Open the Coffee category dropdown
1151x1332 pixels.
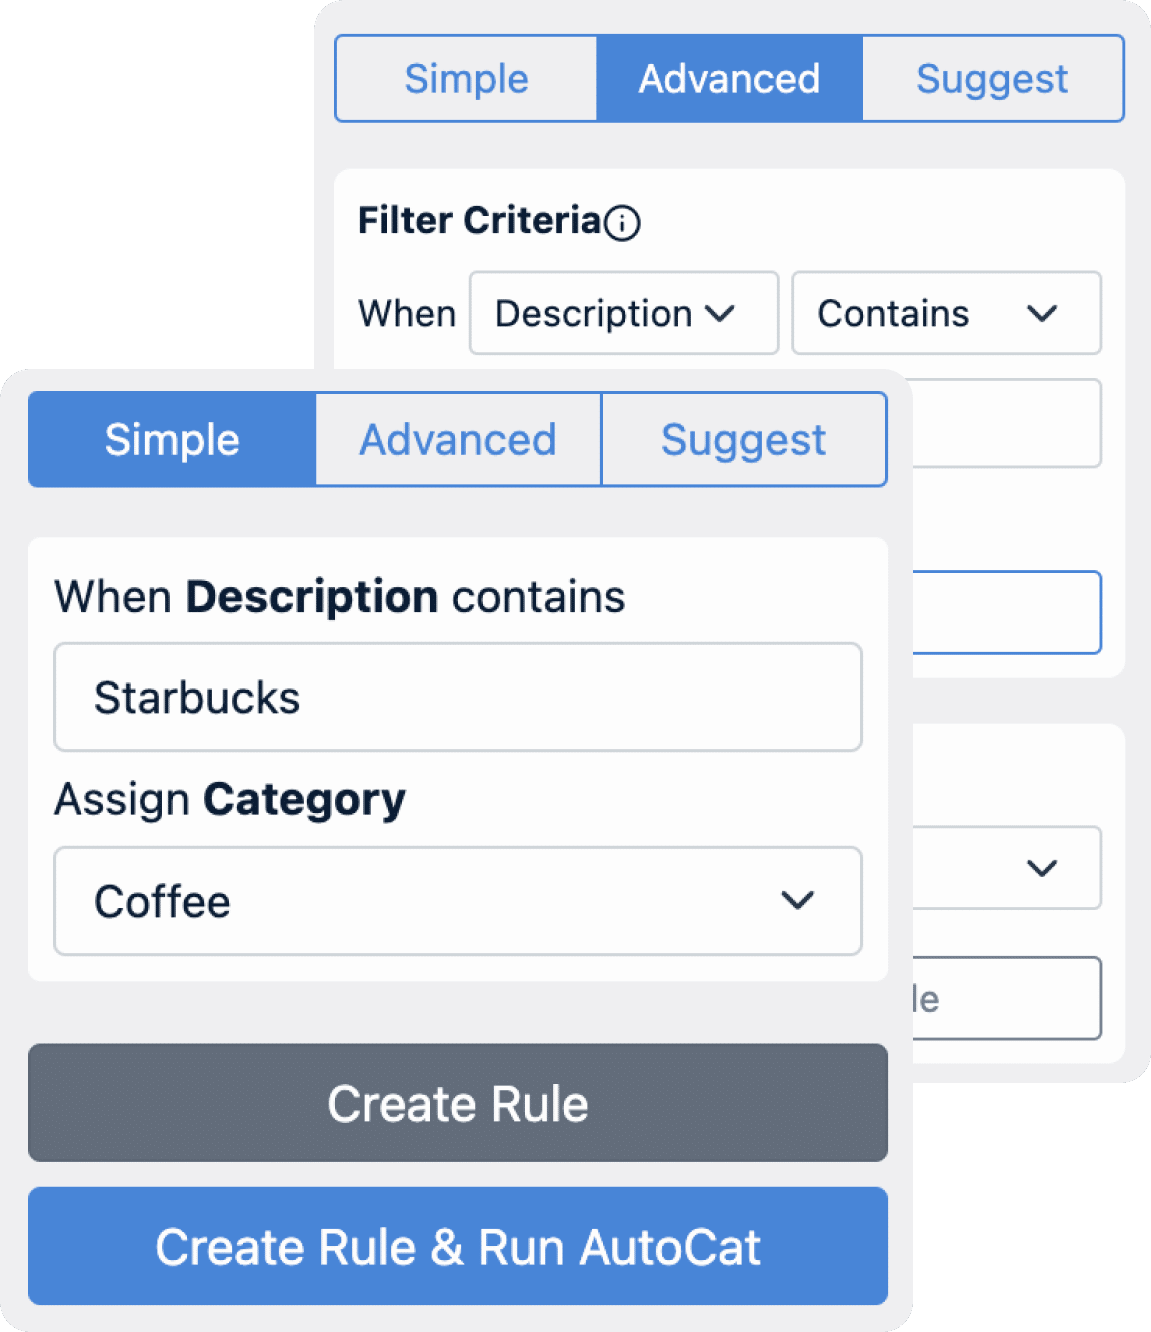coord(458,901)
